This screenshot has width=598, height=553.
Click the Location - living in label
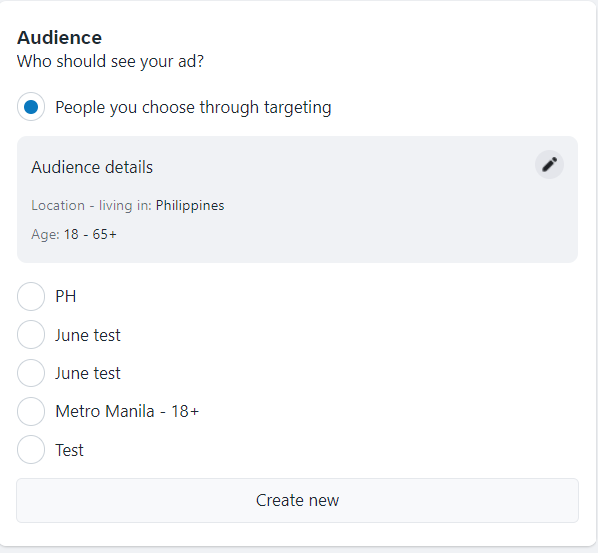click(x=92, y=206)
